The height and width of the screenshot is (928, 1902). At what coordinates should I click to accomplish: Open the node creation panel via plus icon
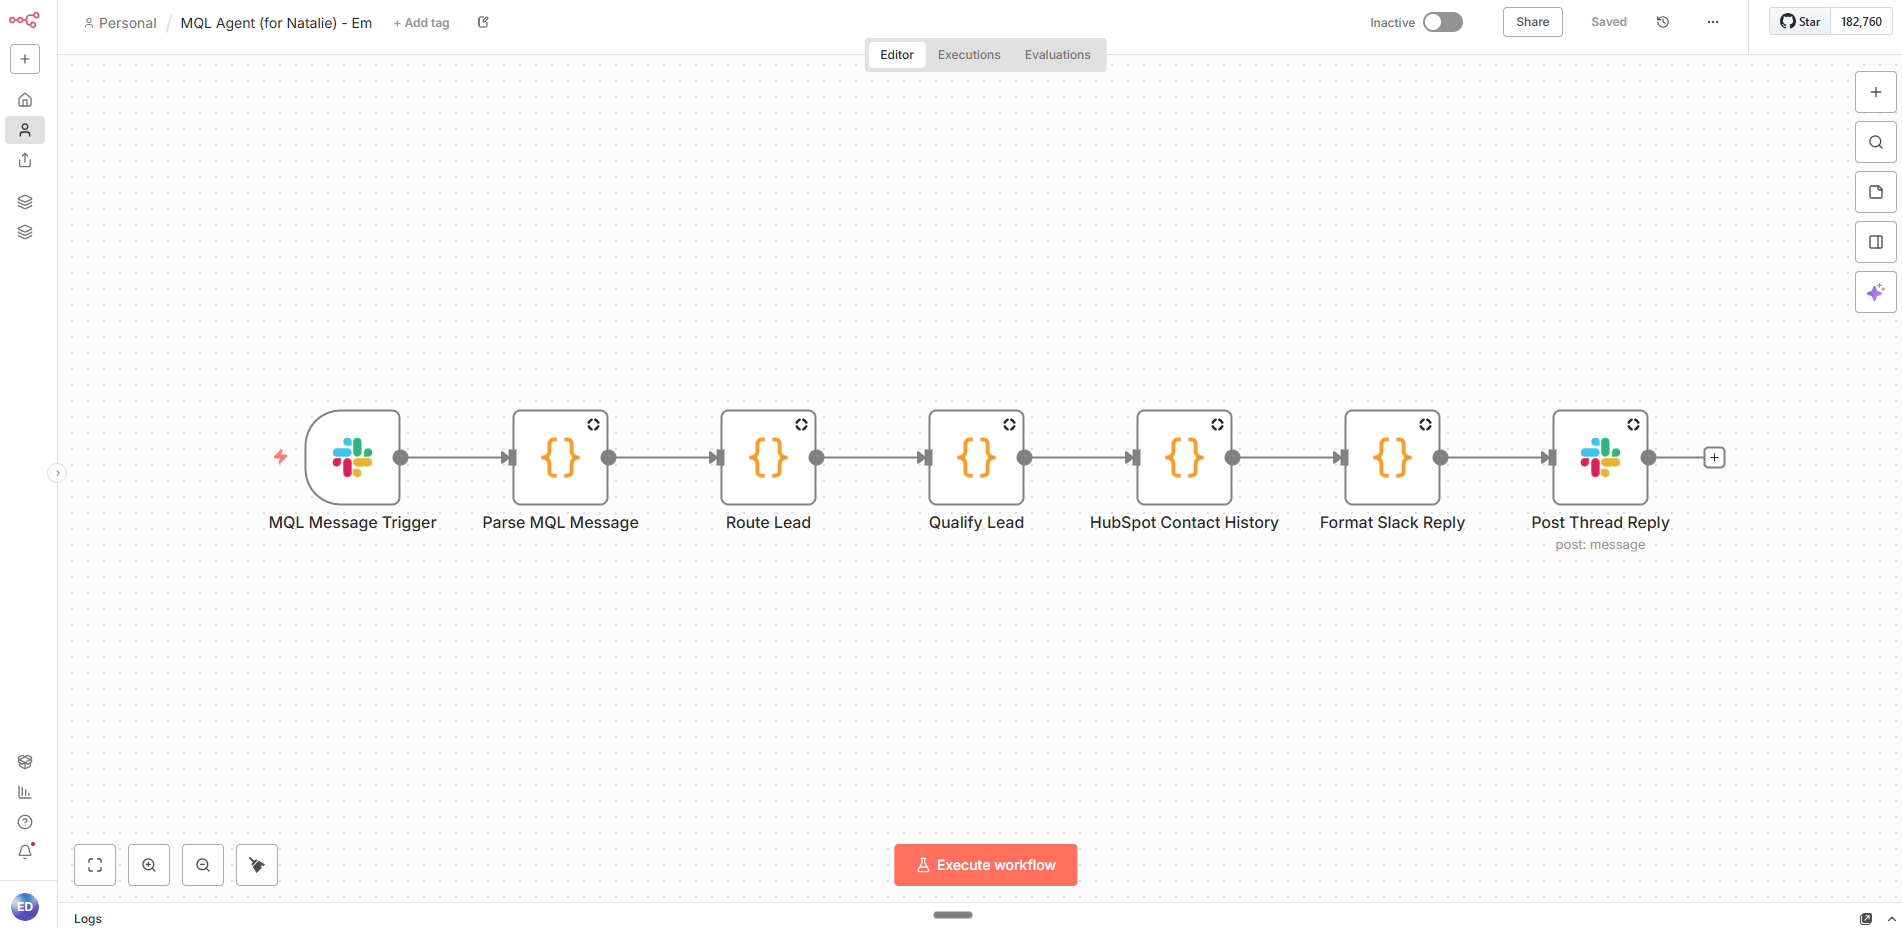click(1876, 92)
